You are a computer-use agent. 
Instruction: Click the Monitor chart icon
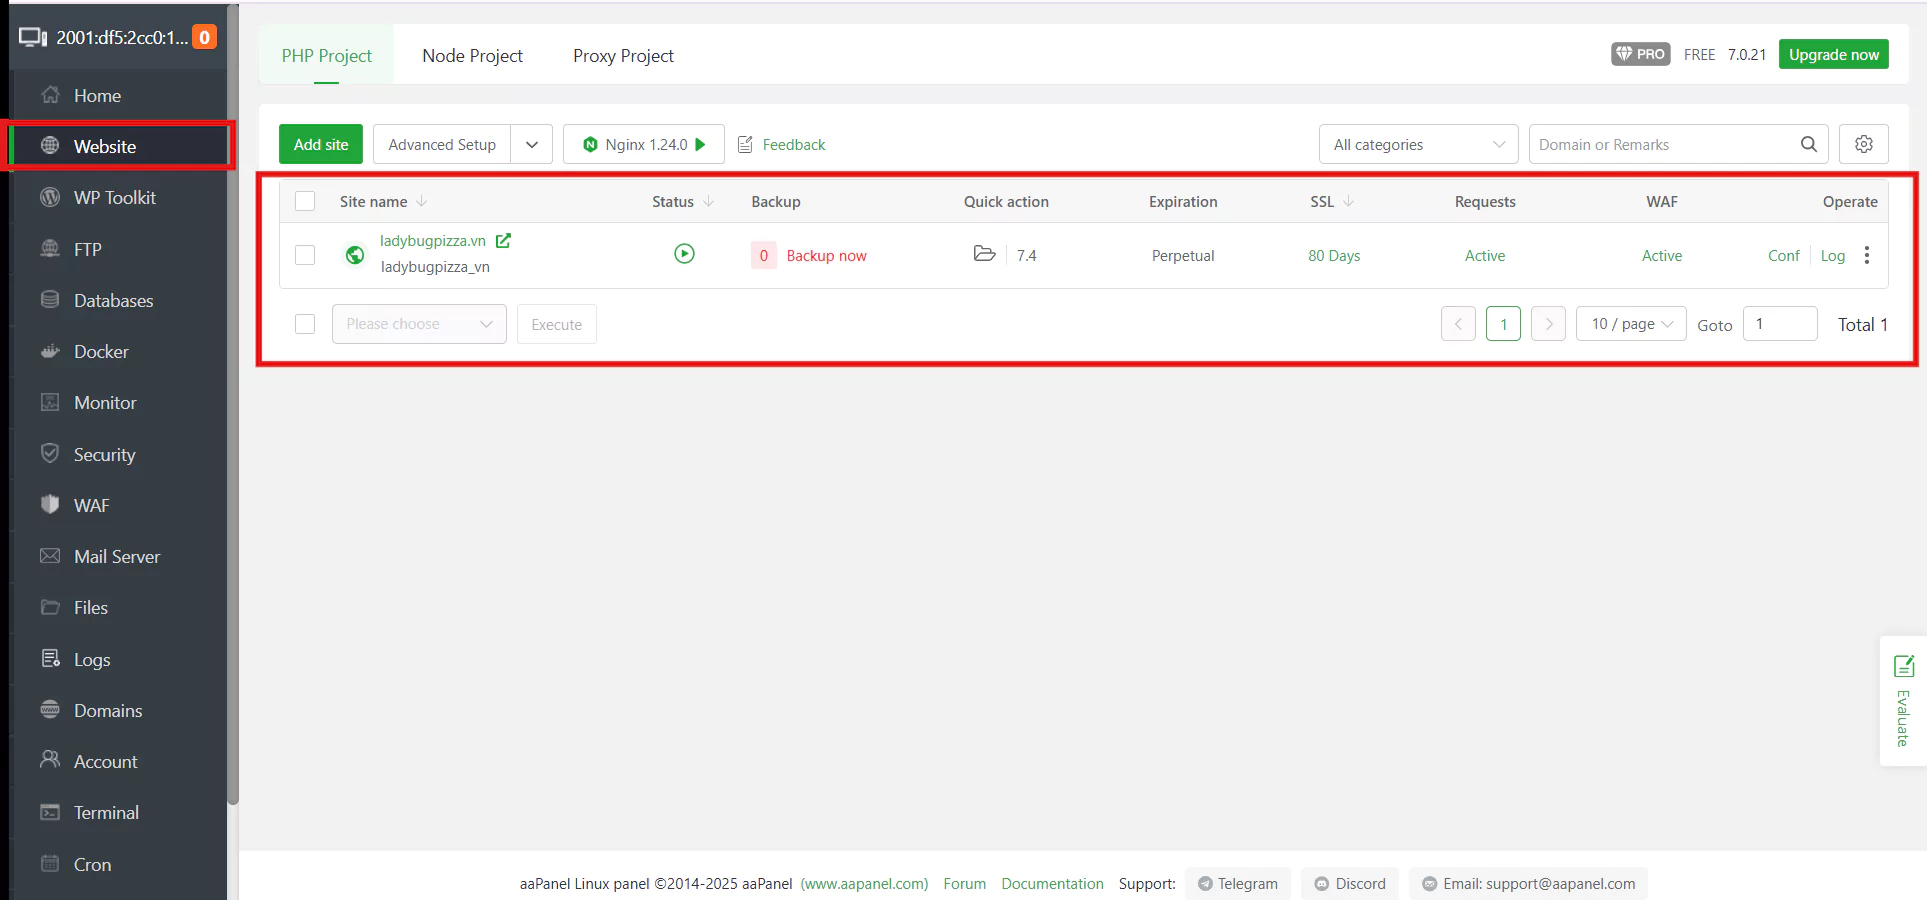tap(50, 402)
